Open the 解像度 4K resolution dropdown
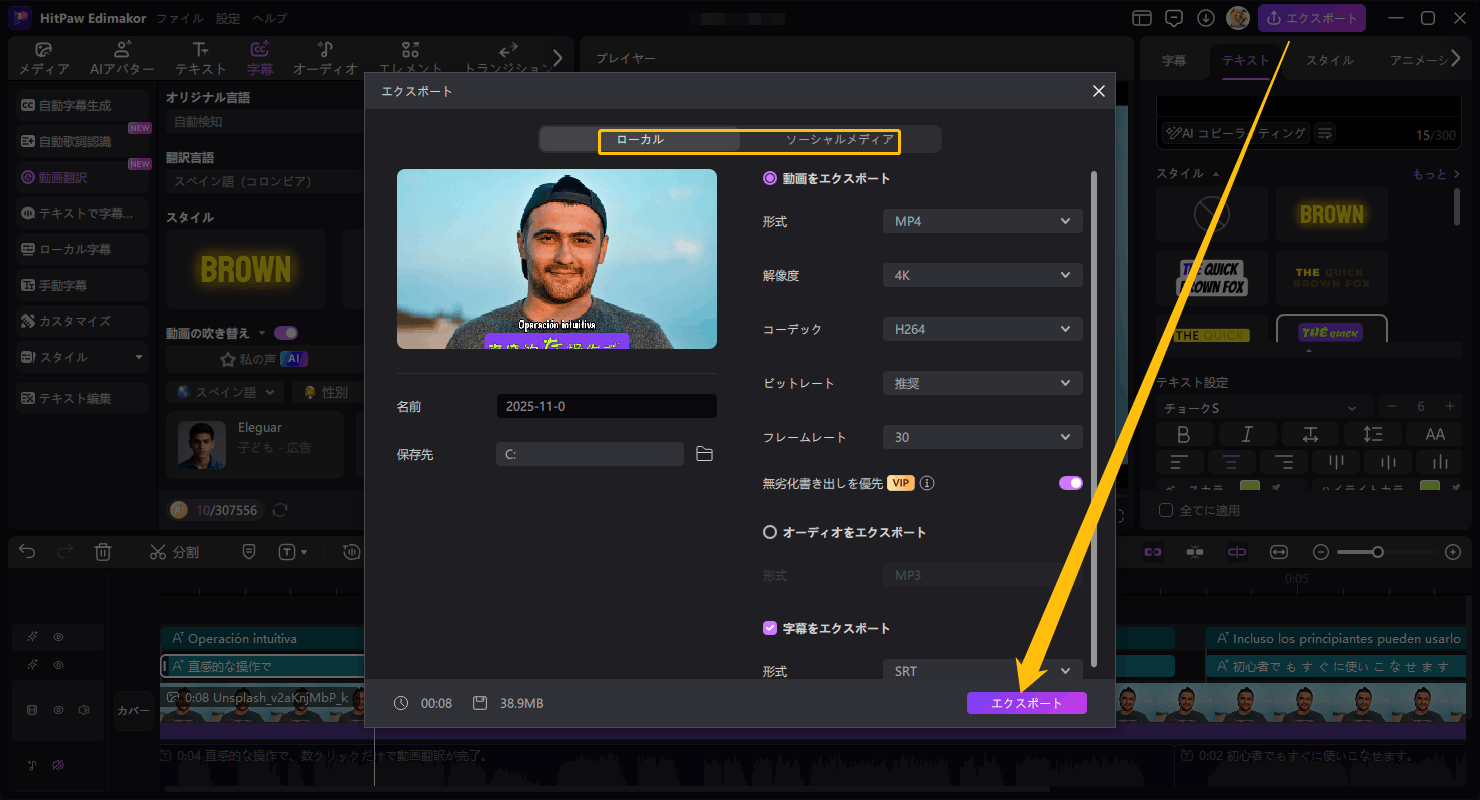 coord(981,275)
